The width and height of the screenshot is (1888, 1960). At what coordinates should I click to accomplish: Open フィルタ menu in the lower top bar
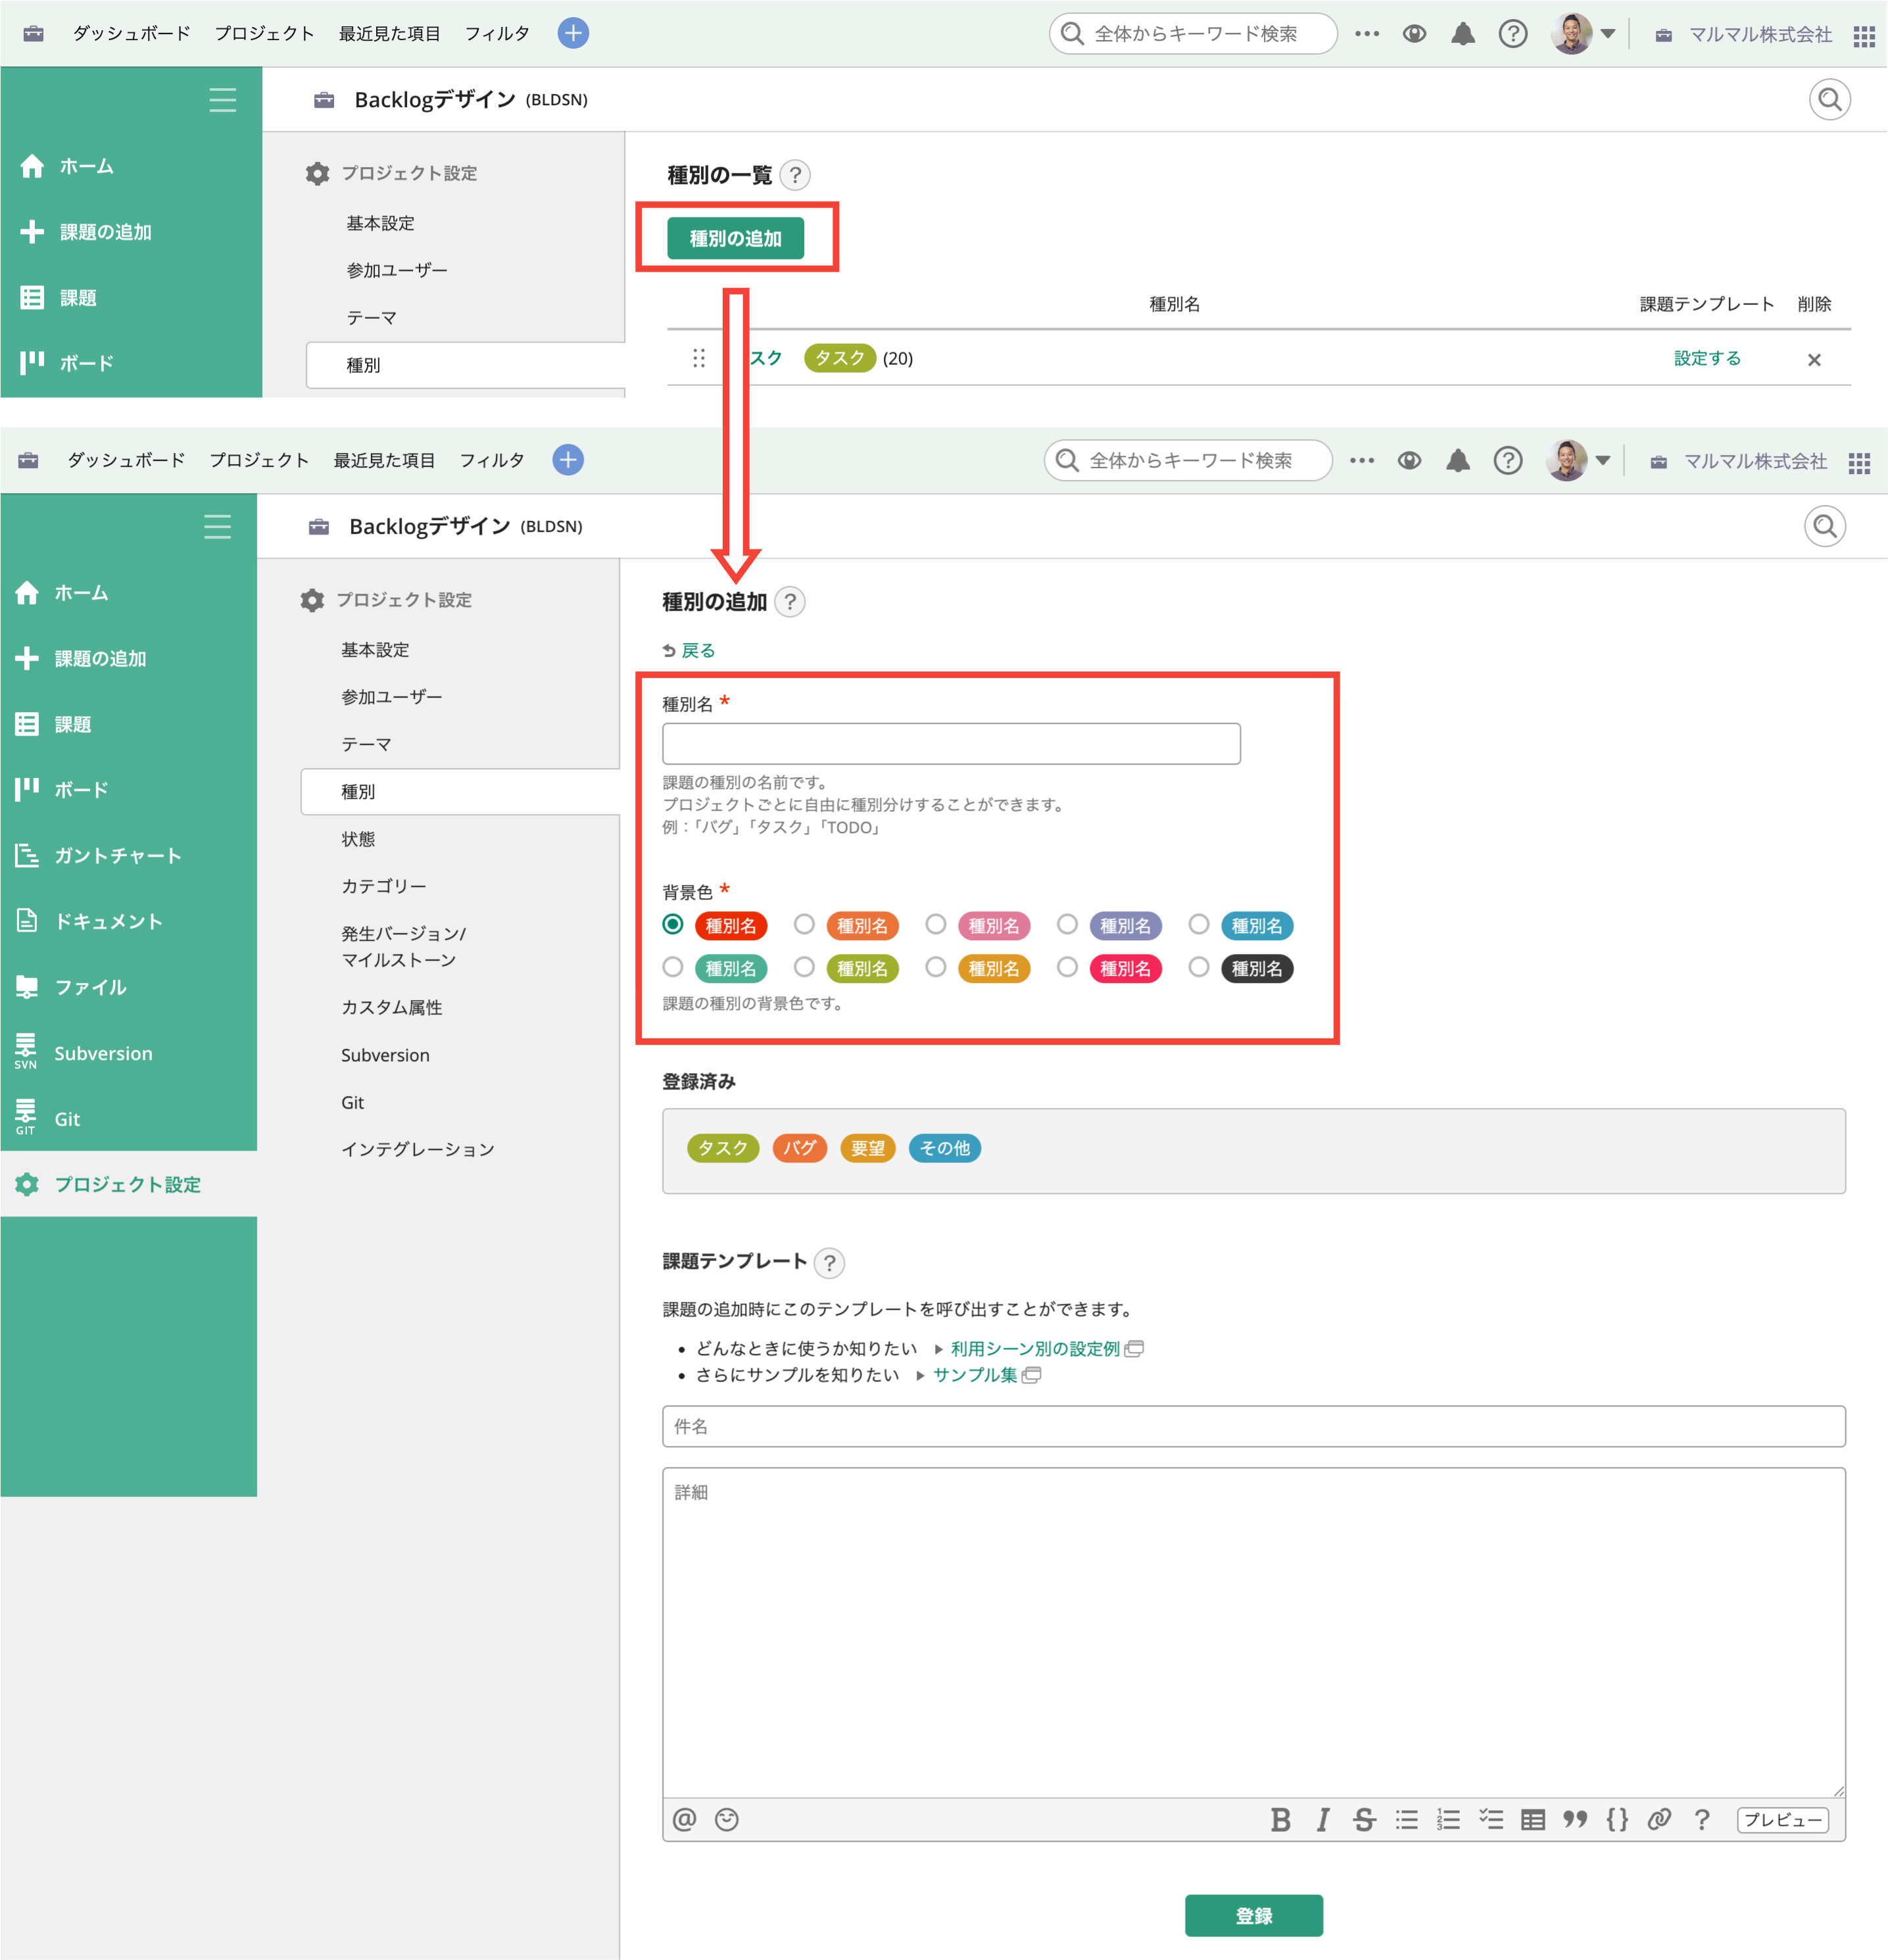point(492,460)
